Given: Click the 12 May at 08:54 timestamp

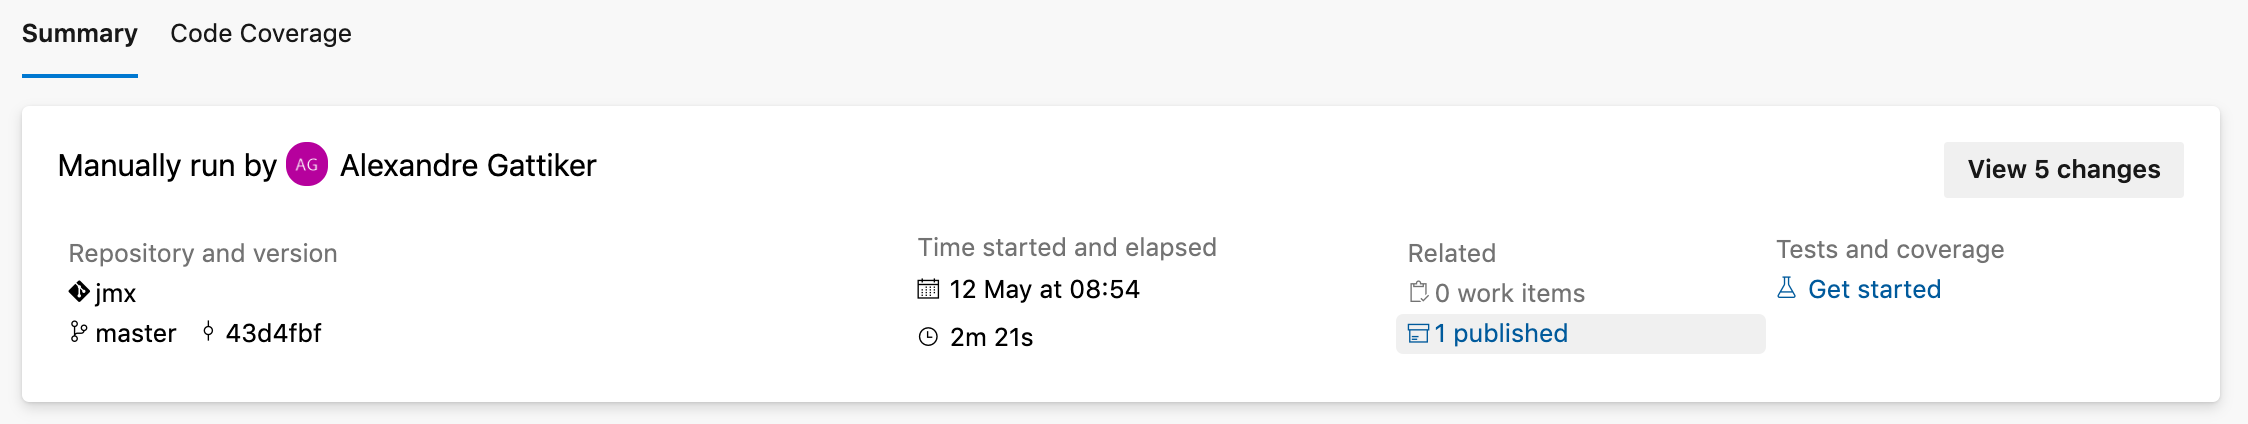Looking at the screenshot, I should click(x=1045, y=289).
